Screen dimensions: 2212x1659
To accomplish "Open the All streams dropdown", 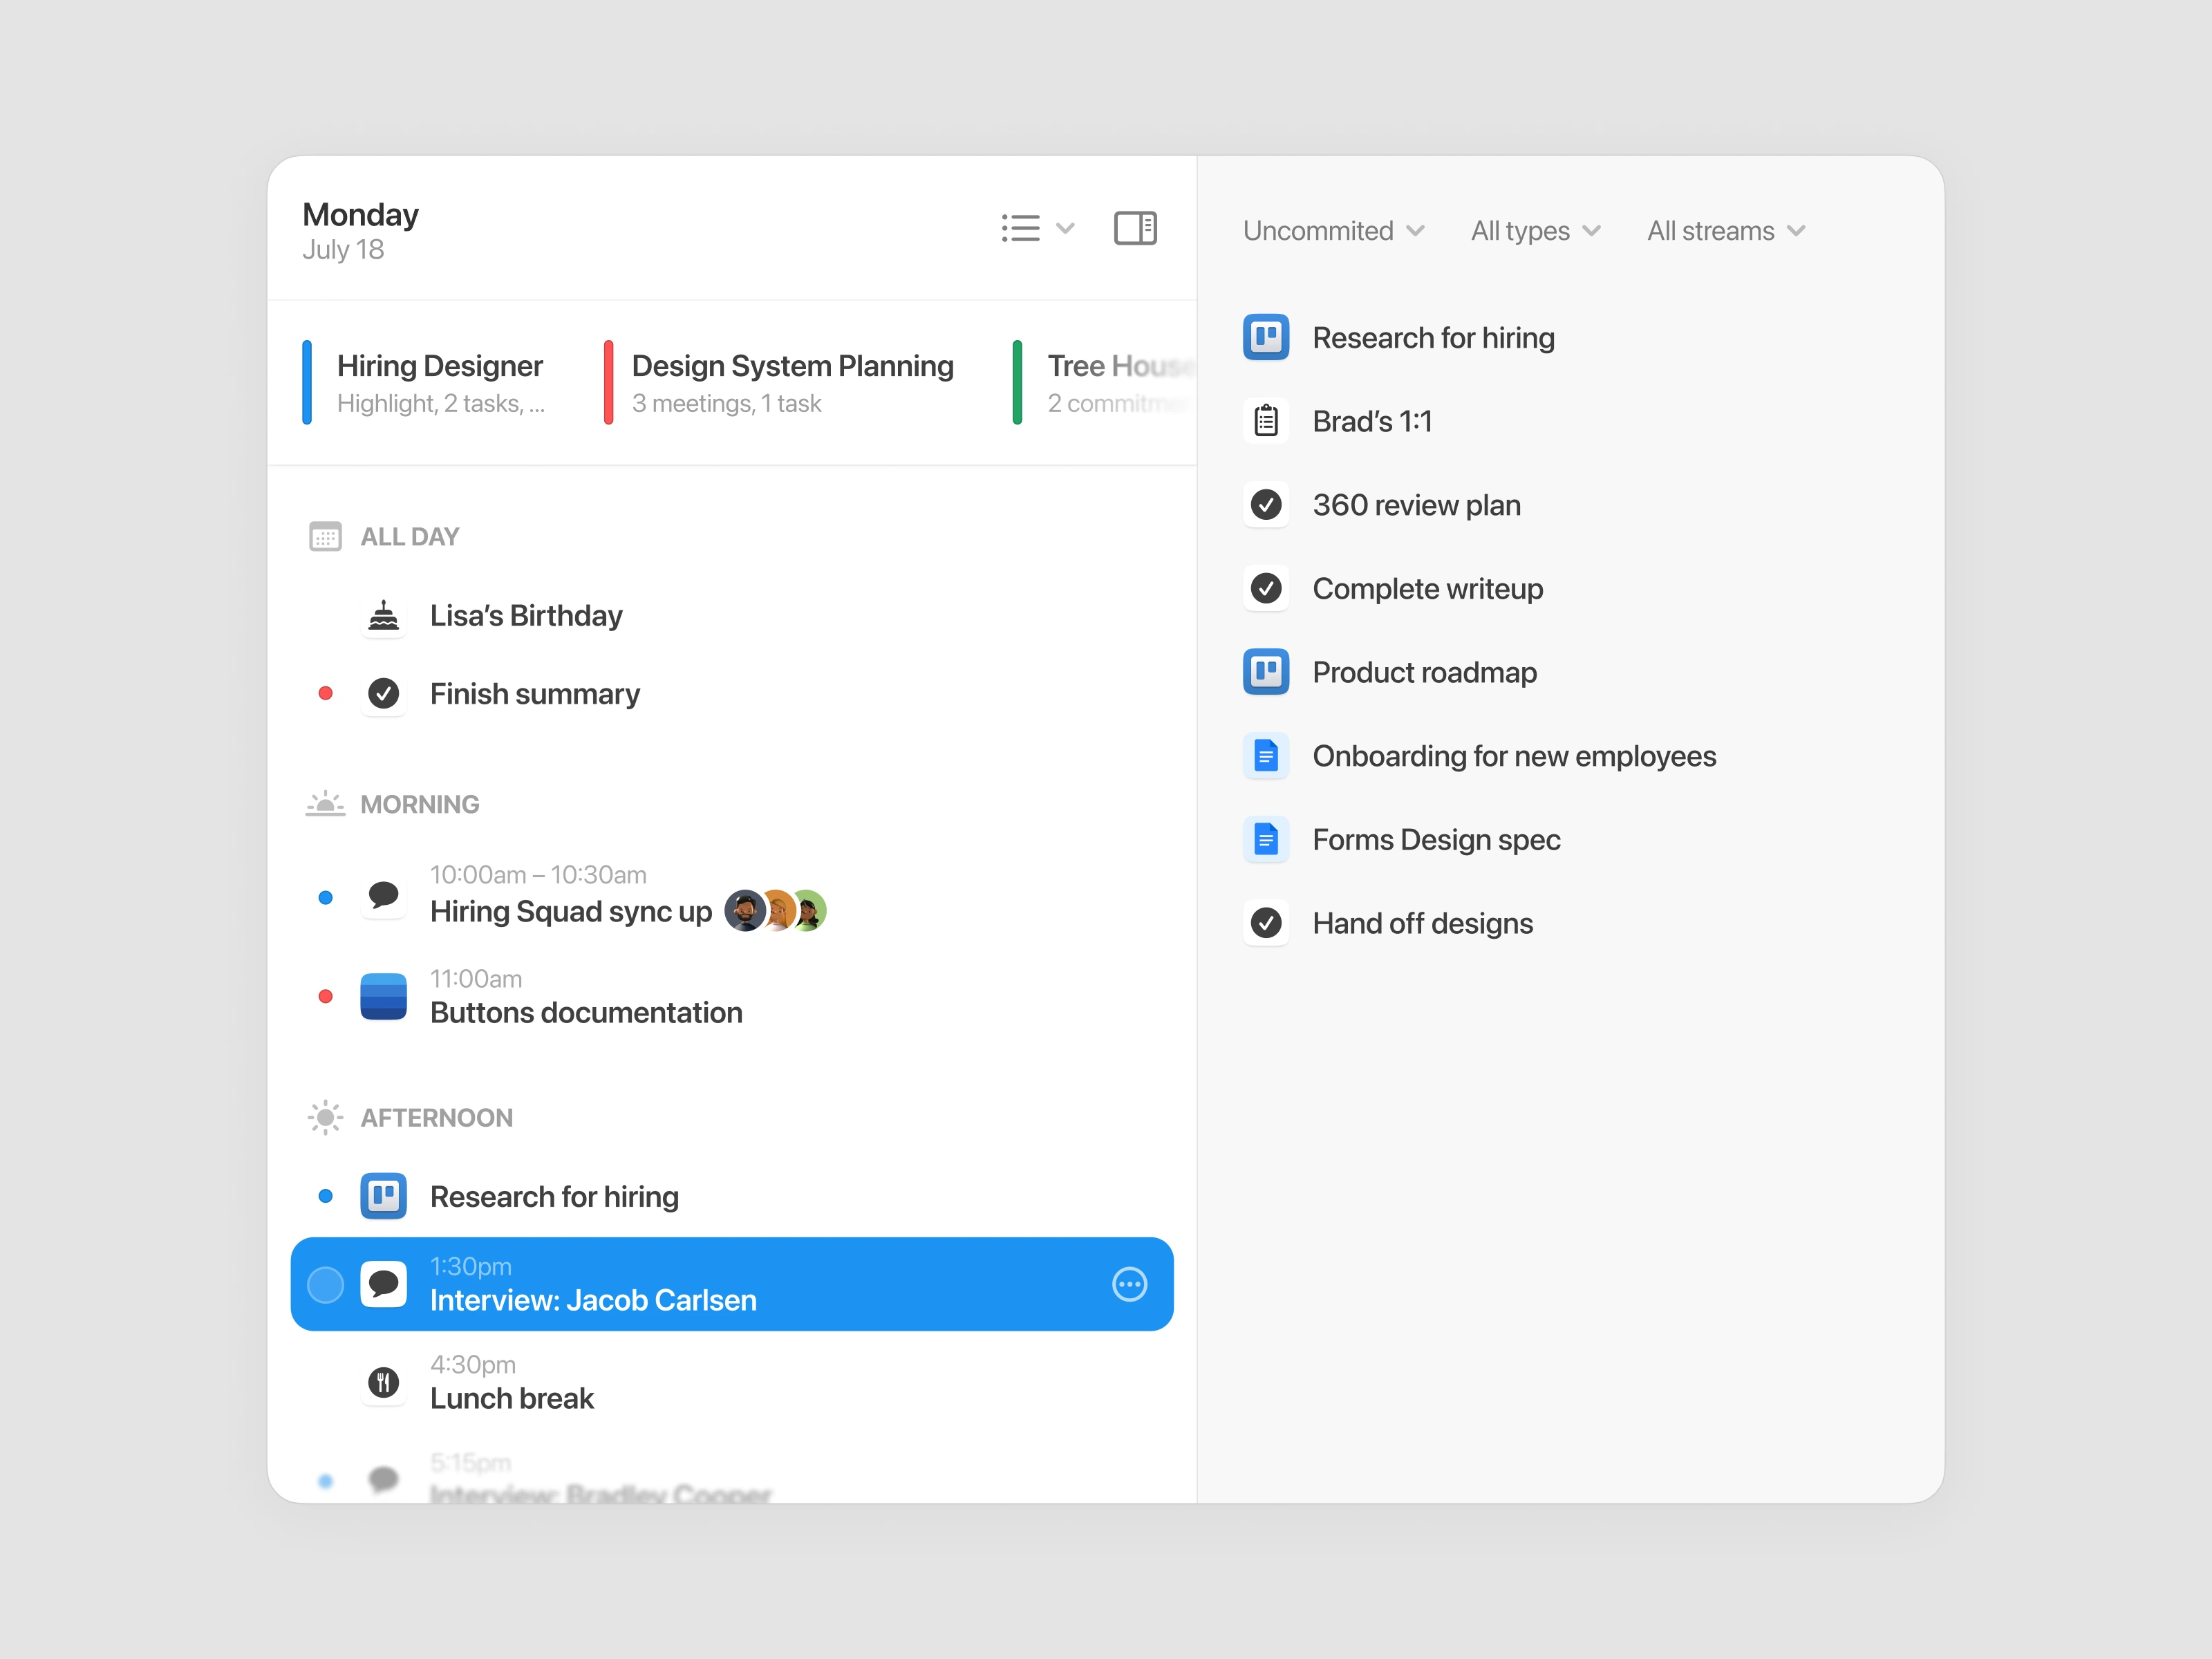I will point(1725,231).
